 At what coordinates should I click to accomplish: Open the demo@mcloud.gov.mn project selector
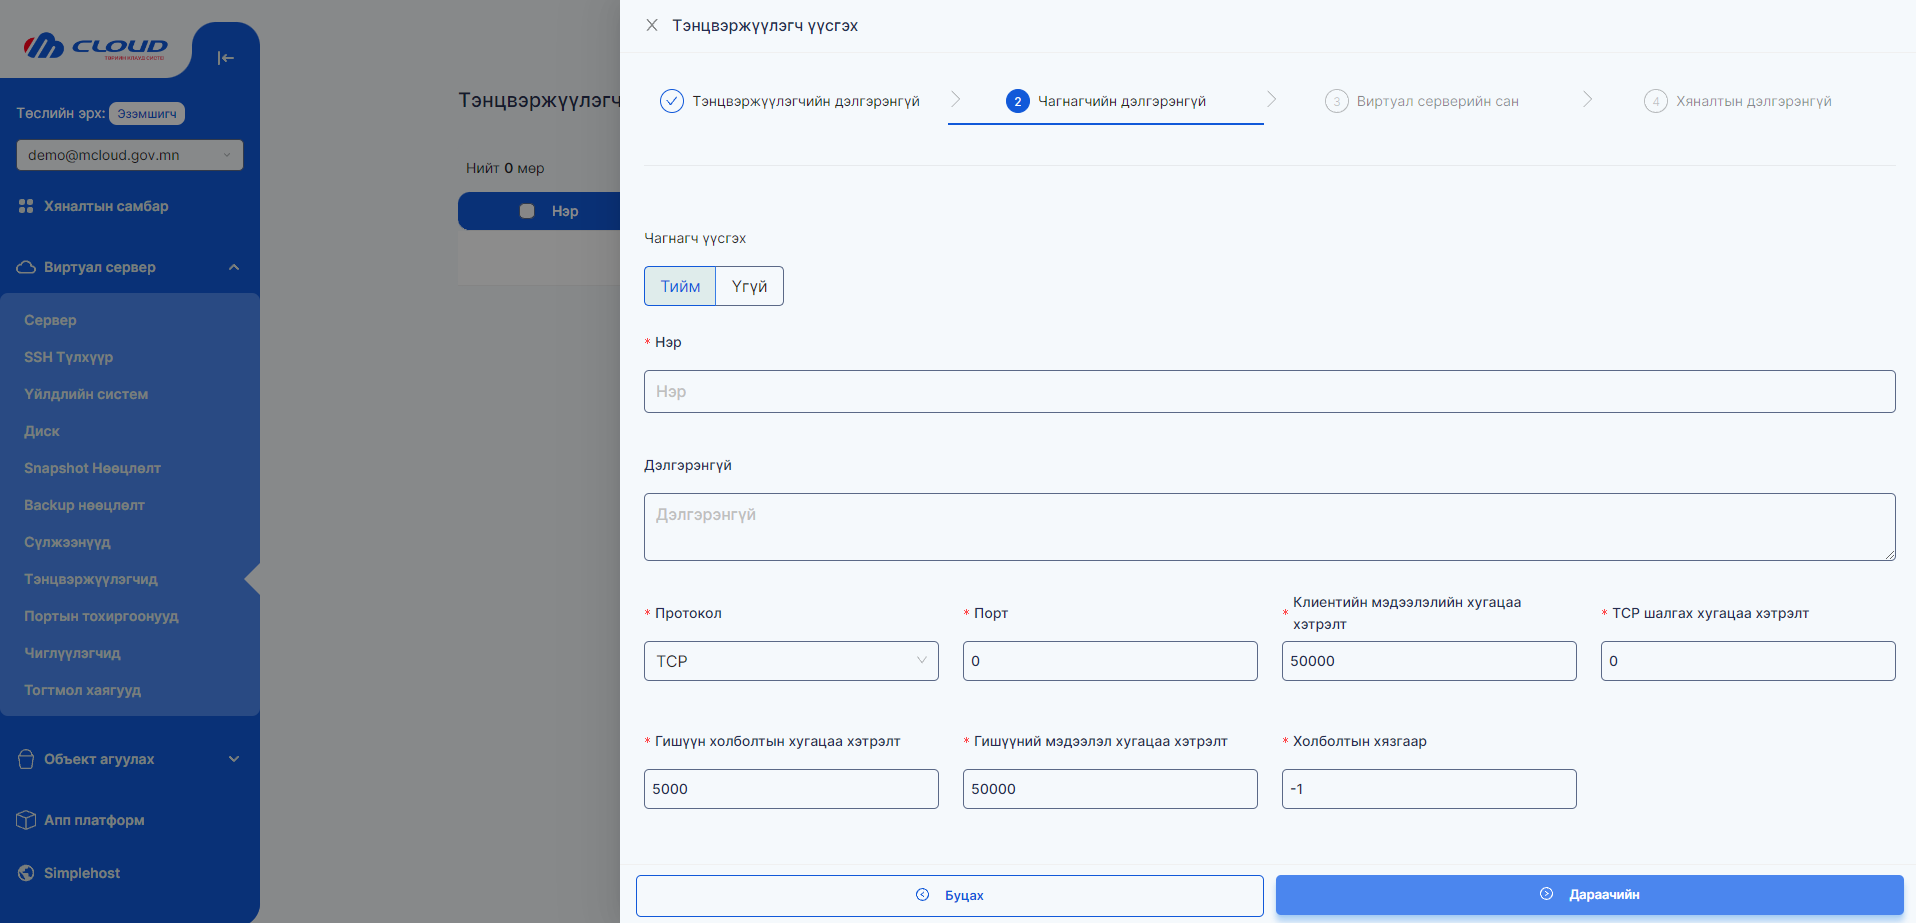(x=129, y=155)
